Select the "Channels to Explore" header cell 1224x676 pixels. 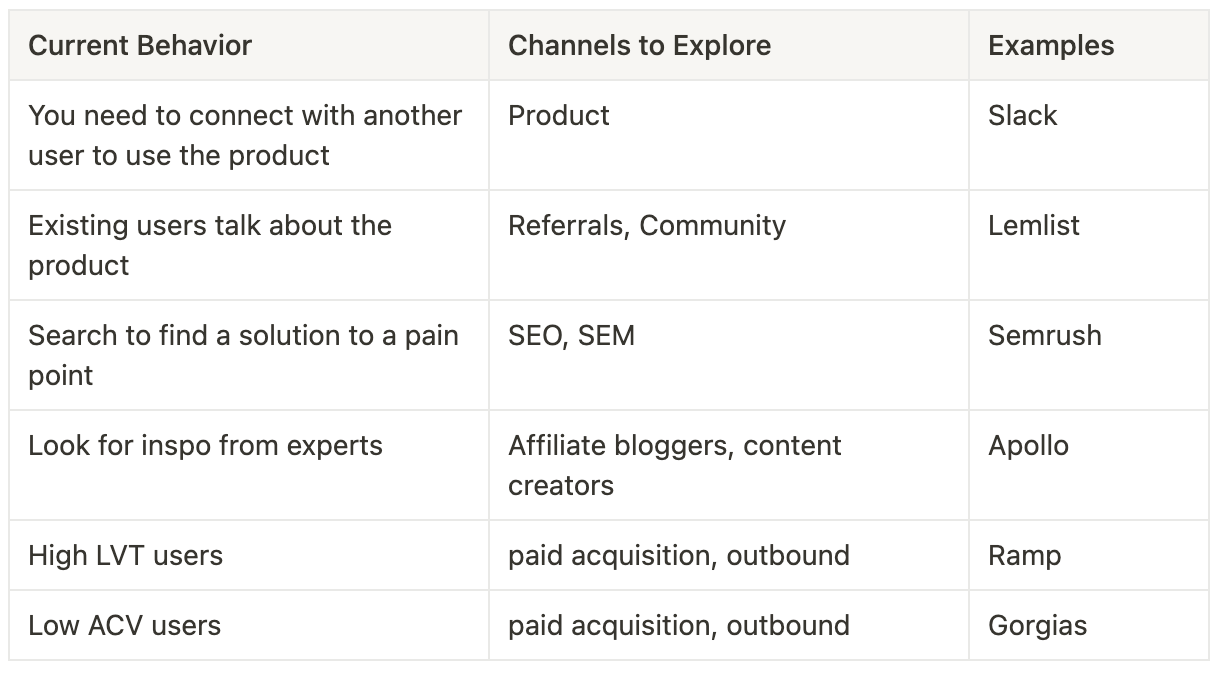[729, 45]
